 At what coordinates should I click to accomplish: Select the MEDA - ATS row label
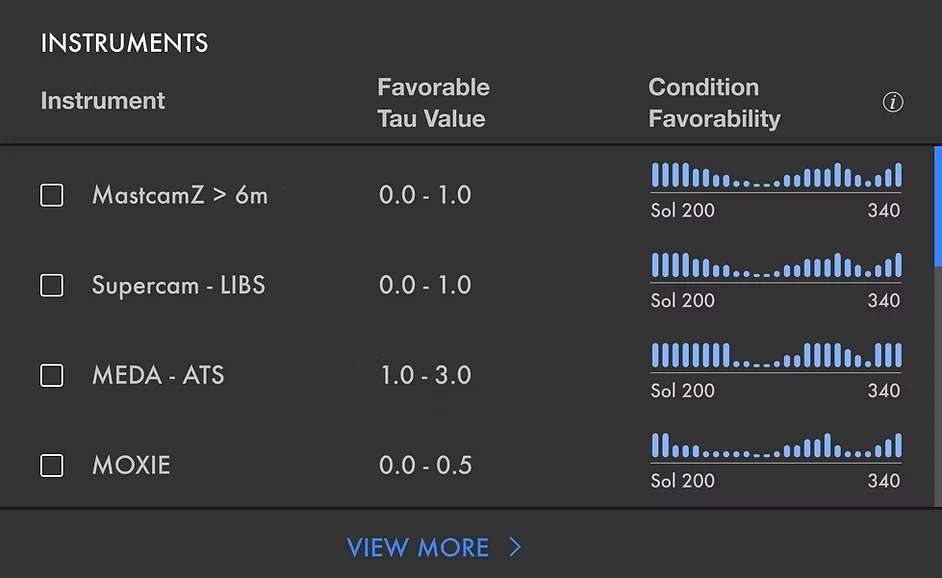click(x=158, y=376)
